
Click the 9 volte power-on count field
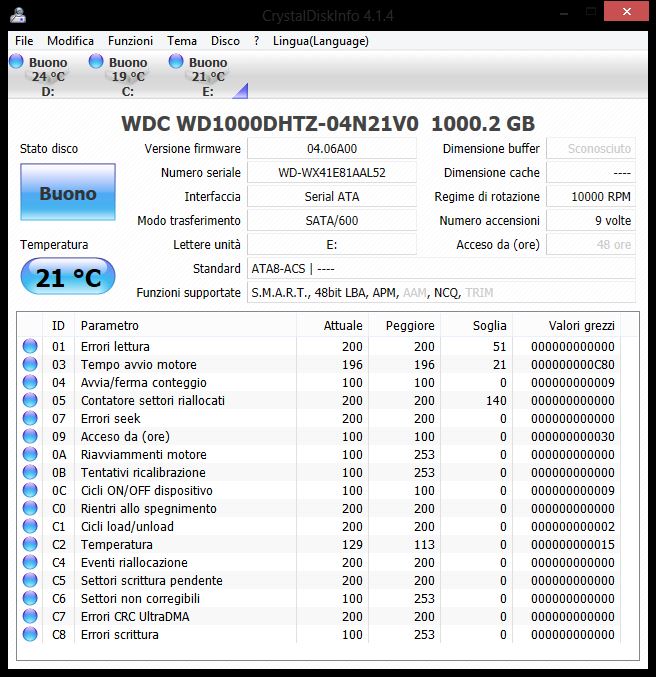click(x=591, y=221)
